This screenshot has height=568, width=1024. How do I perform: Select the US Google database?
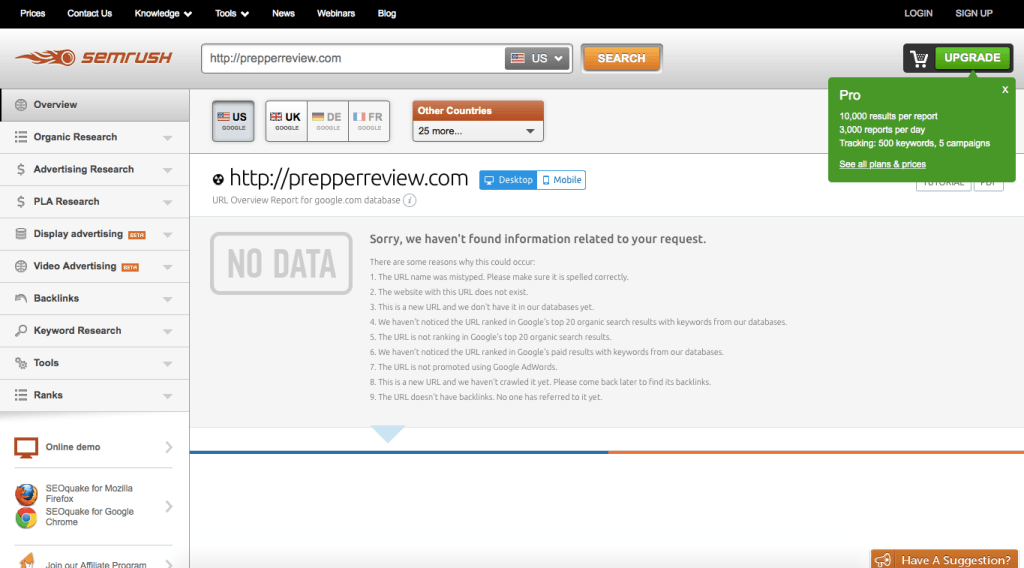coord(233,121)
